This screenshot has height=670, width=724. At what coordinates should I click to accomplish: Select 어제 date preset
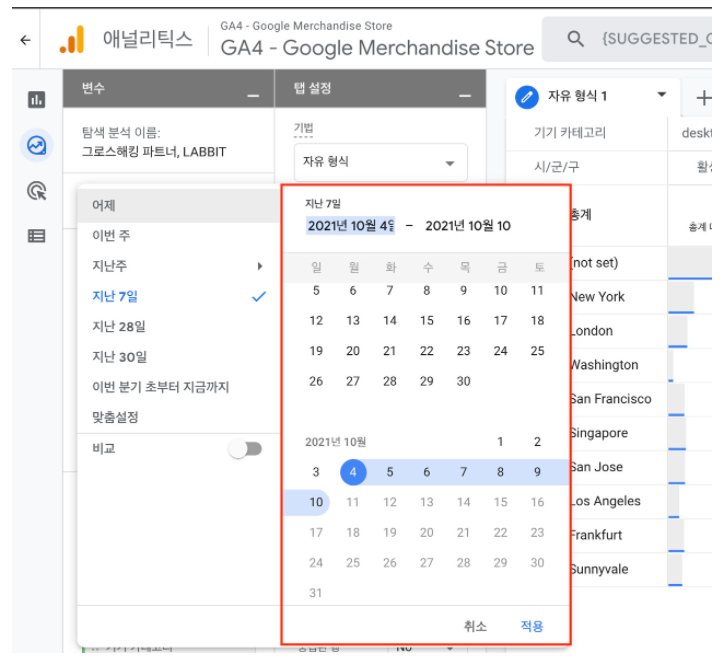tap(179, 205)
